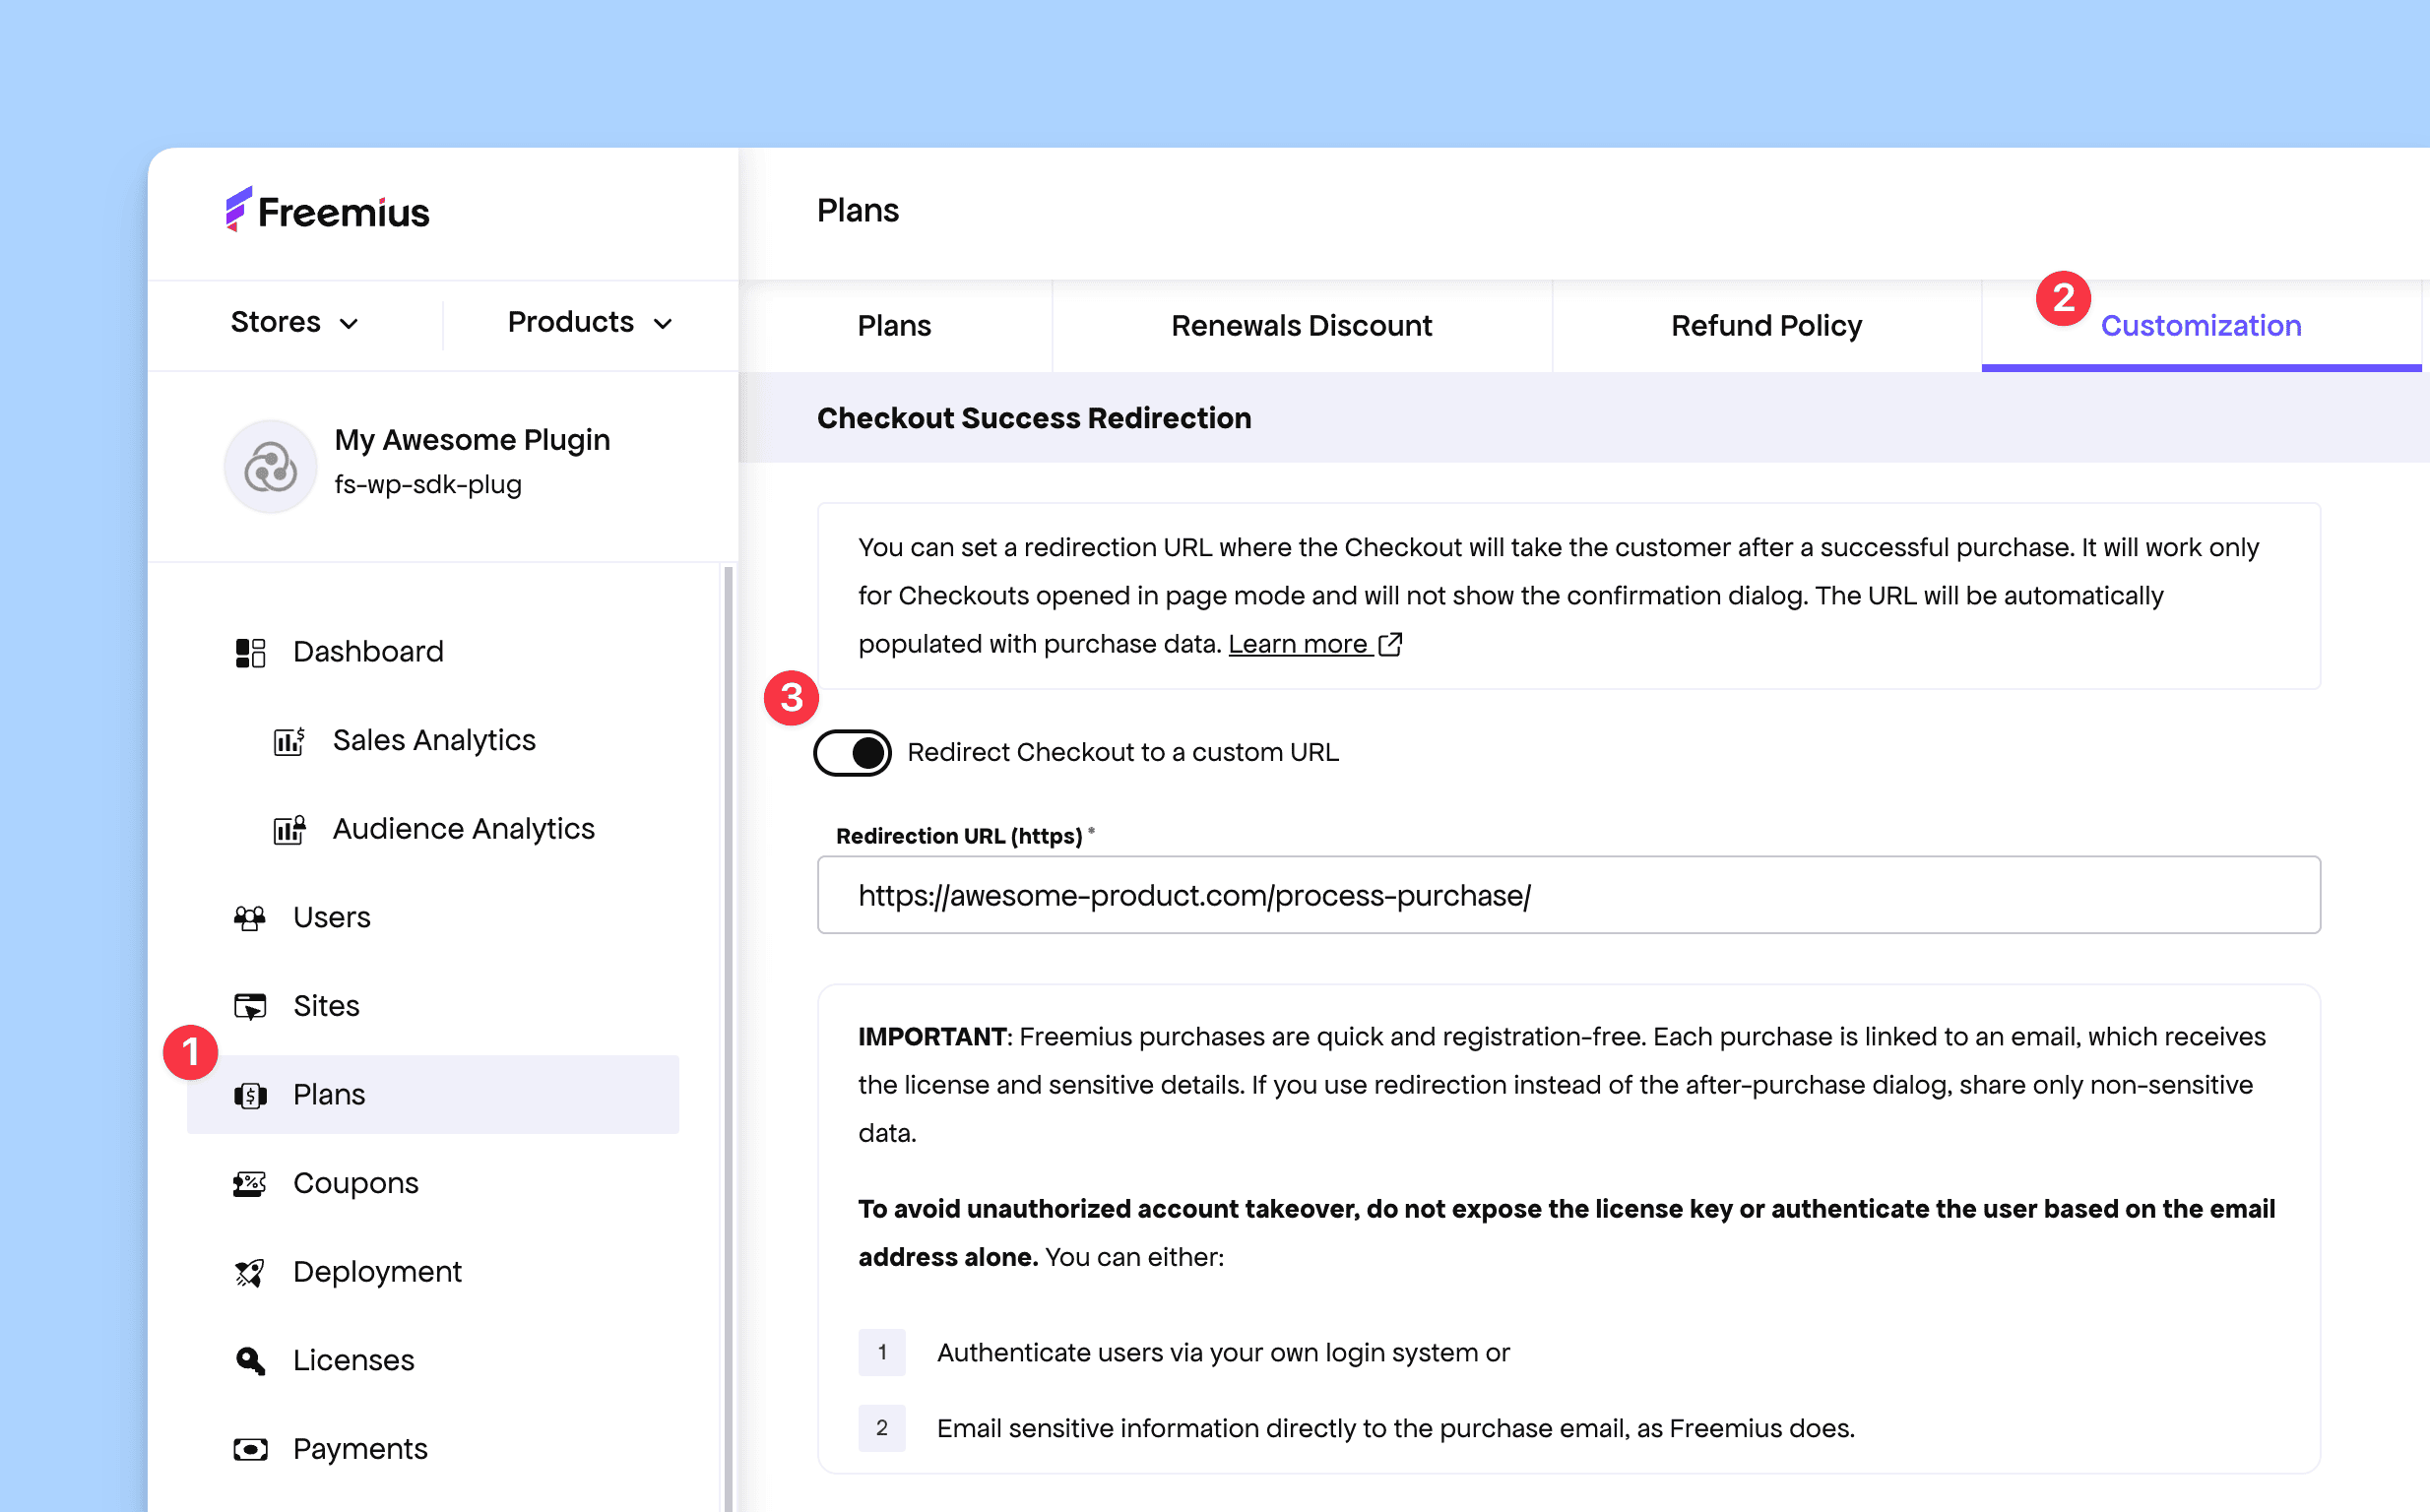This screenshot has width=2430, height=1512.
Task: Click the Users group icon
Action: pyautogui.click(x=250, y=918)
